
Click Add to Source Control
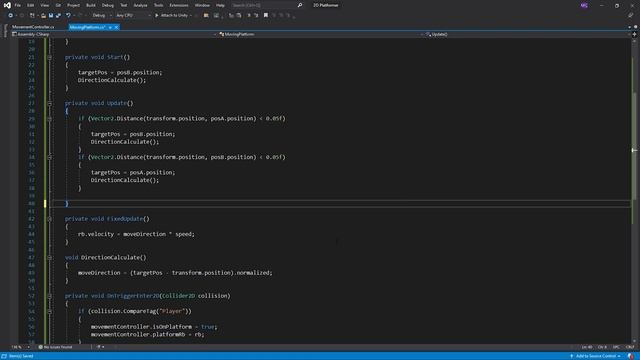pyautogui.click(x=596, y=356)
